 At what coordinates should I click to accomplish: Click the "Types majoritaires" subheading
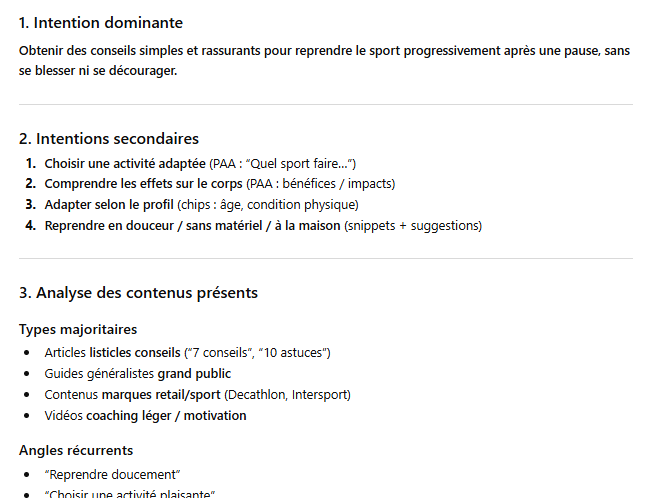click(78, 329)
